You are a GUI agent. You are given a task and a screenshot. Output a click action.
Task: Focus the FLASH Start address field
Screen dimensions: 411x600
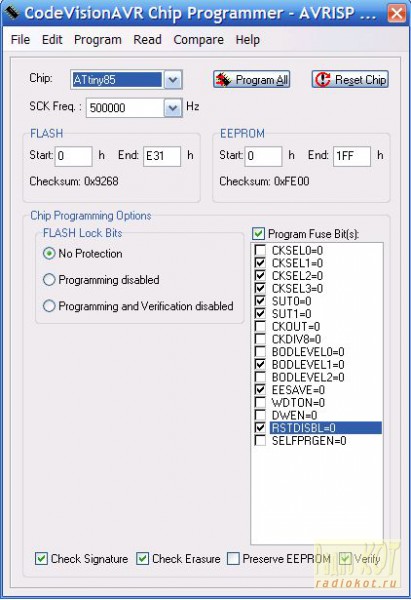coord(73,156)
